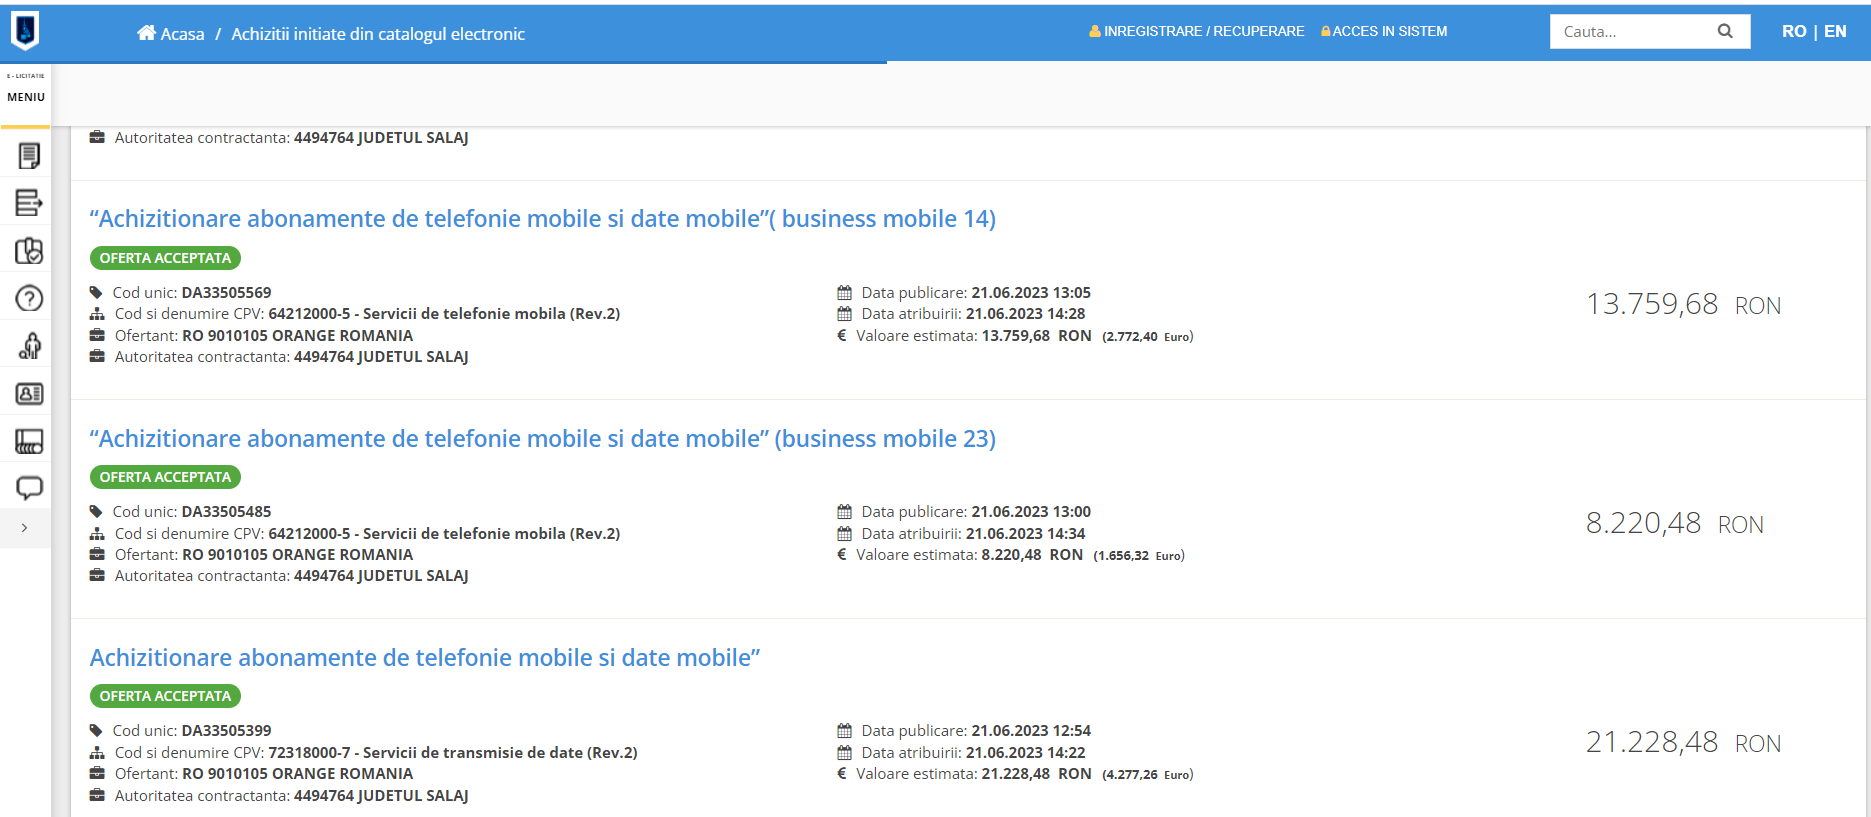Viewport: 1871px width, 817px height.
Task: Open the business mobile 23 acquisition title
Action: [542, 439]
